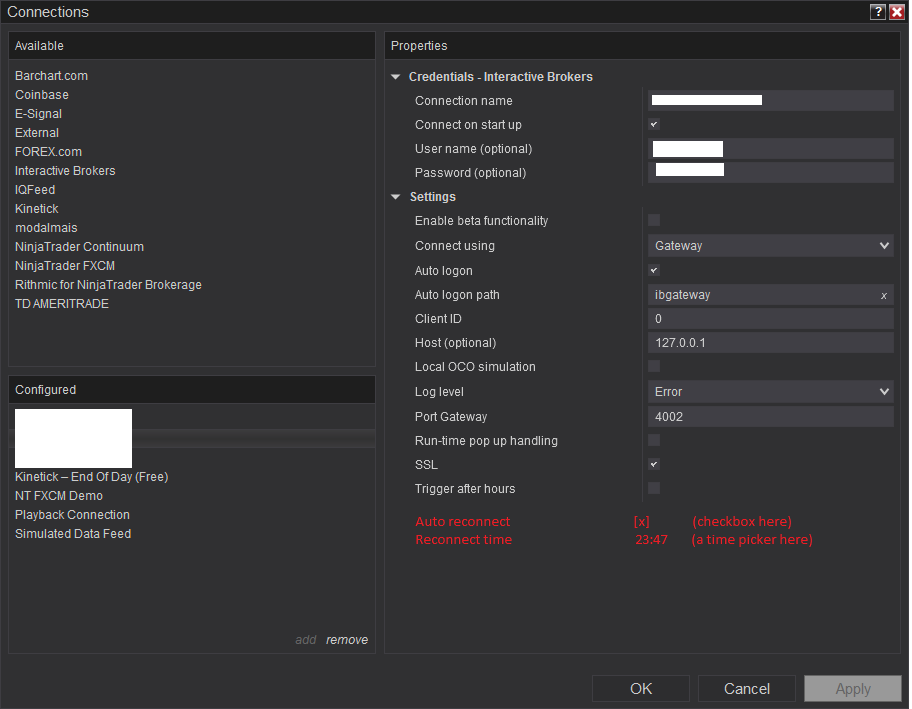Click the Host (optional) field
The width and height of the screenshot is (912, 709).
[x=771, y=343]
